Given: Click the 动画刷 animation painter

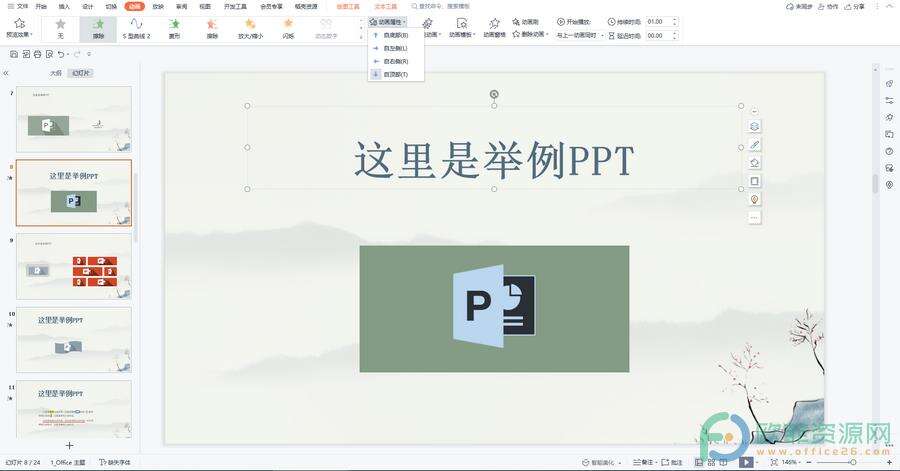Looking at the screenshot, I should [x=526, y=22].
